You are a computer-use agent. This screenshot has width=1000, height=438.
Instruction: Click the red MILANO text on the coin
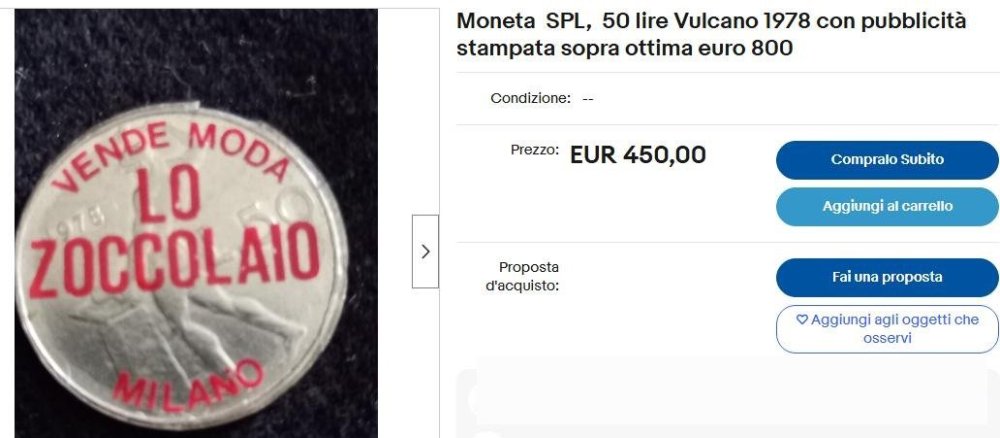(x=188, y=385)
